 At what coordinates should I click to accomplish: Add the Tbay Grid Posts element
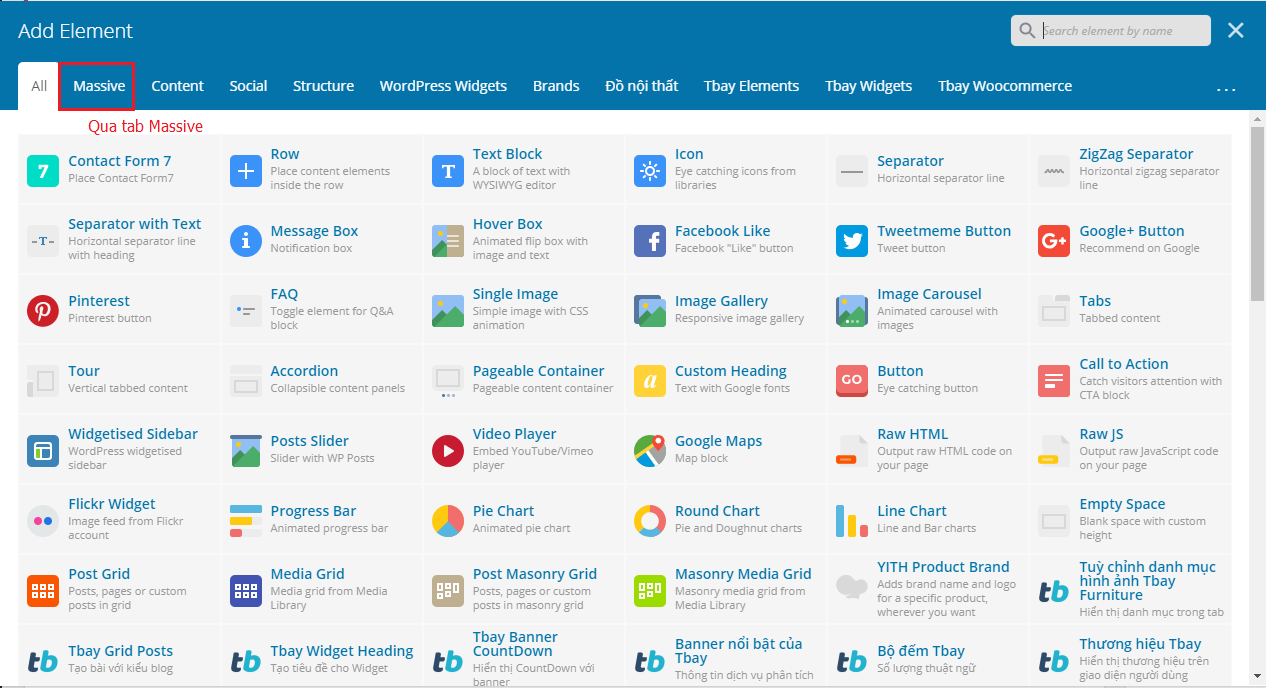pos(119,657)
